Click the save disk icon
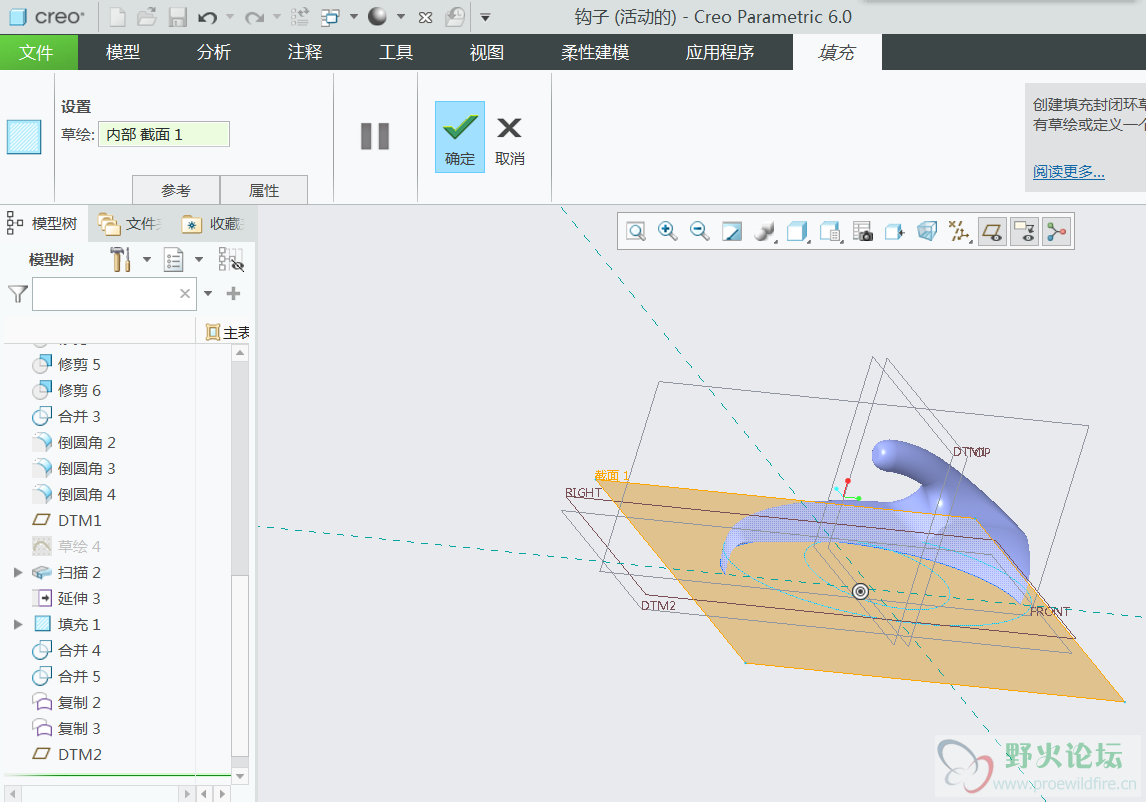1146x802 pixels. point(178,17)
